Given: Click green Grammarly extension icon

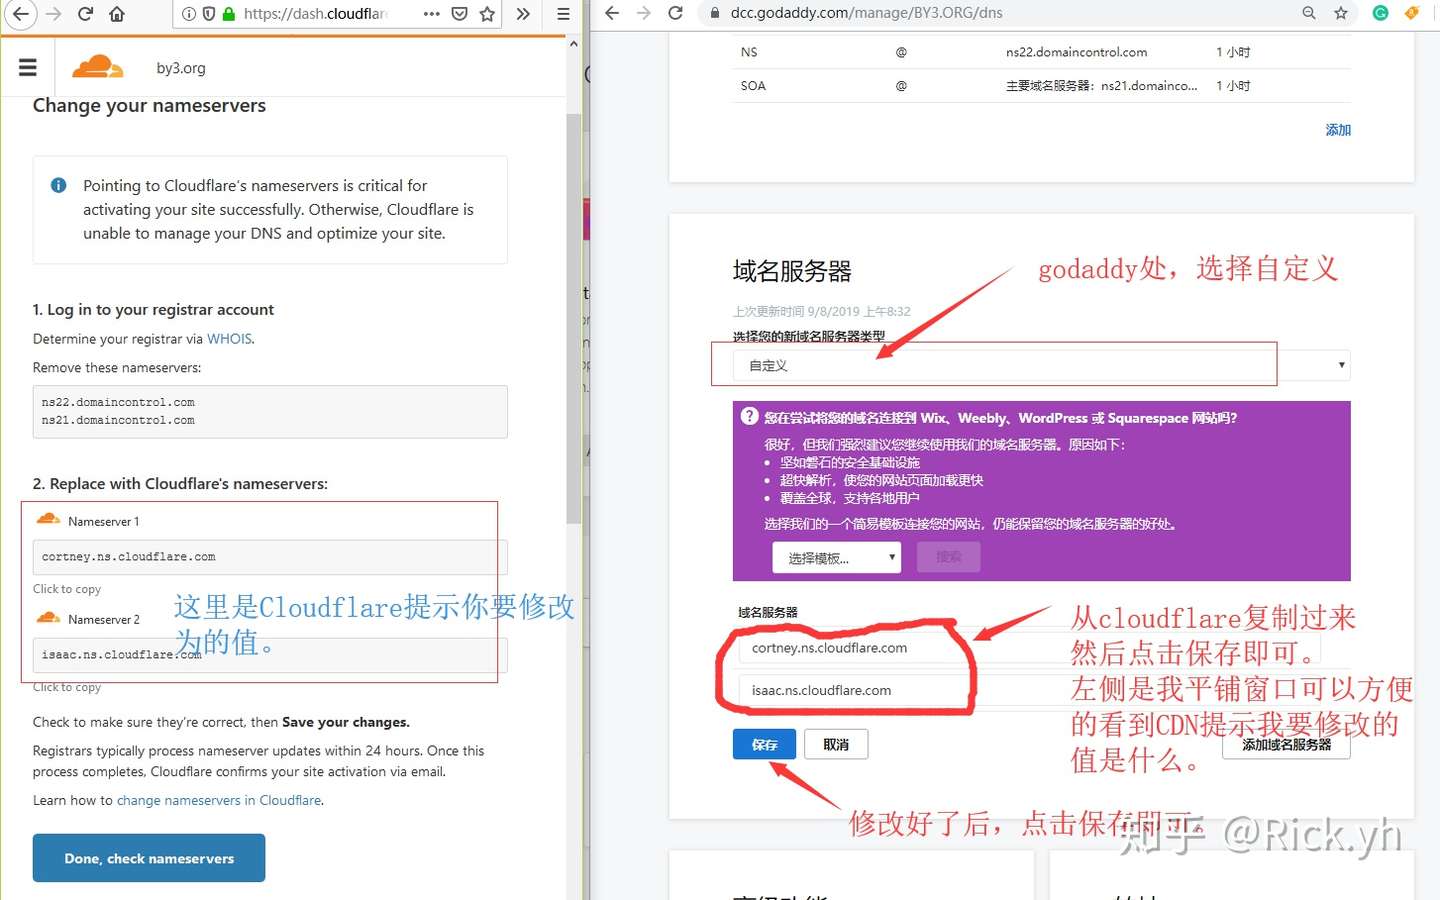Looking at the screenshot, I should (1380, 13).
